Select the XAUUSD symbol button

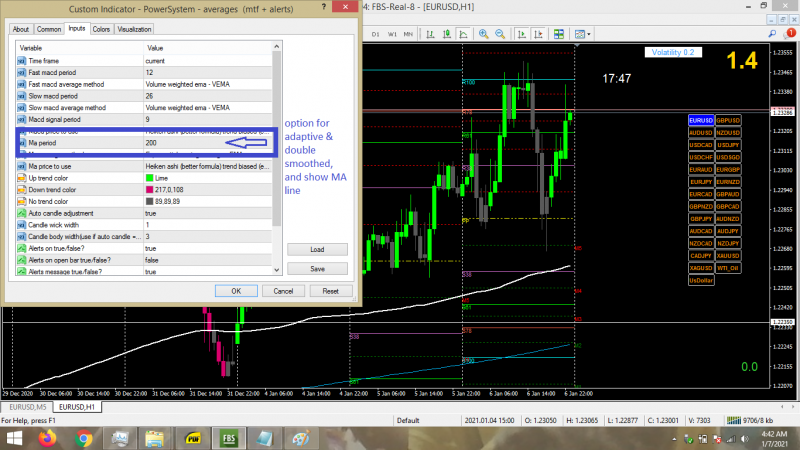pos(728,256)
